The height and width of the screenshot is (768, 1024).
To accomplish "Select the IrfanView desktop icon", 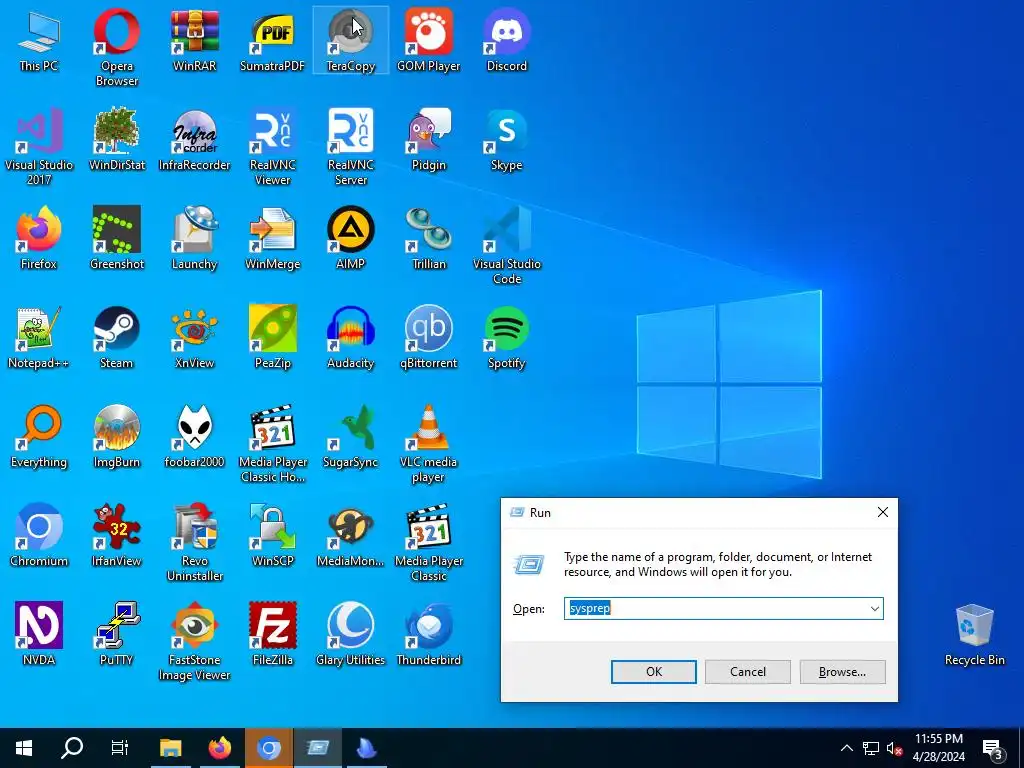I will point(117,537).
